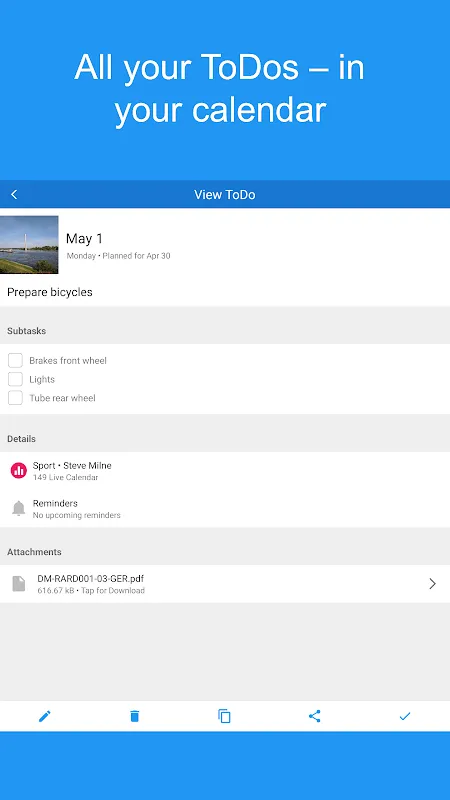This screenshot has width=450, height=800.
Task: Delete the ToDo with trash icon
Action: click(x=135, y=716)
